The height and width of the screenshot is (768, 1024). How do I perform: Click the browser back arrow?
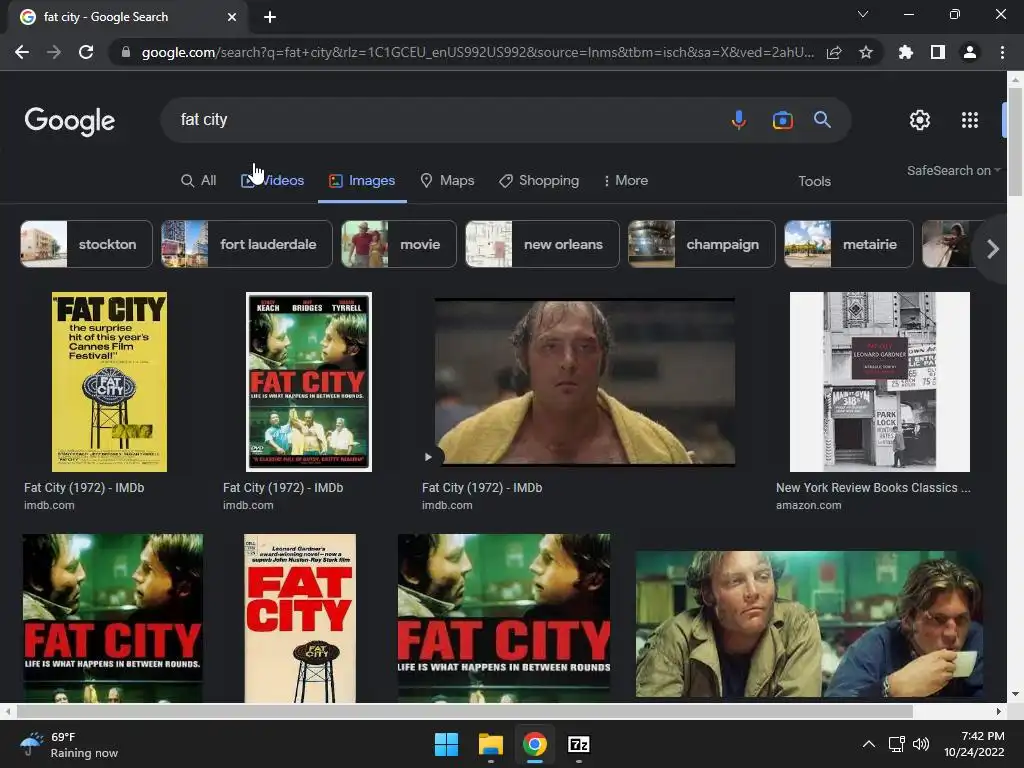22,52
